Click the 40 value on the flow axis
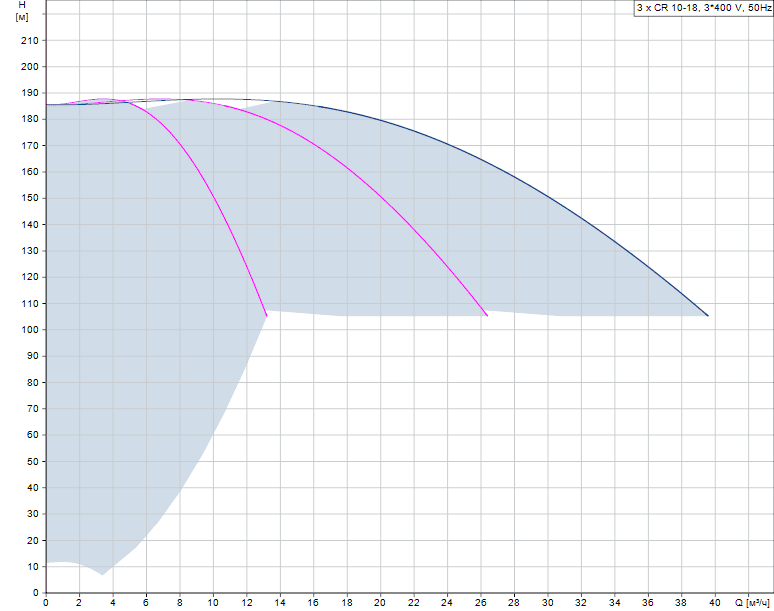The image size is (774, 611). click(715, 603)
